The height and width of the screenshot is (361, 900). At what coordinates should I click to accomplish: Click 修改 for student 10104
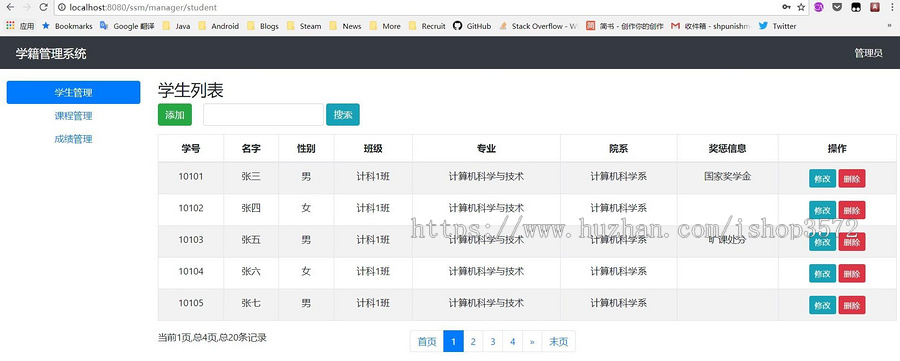pos(823,274)
